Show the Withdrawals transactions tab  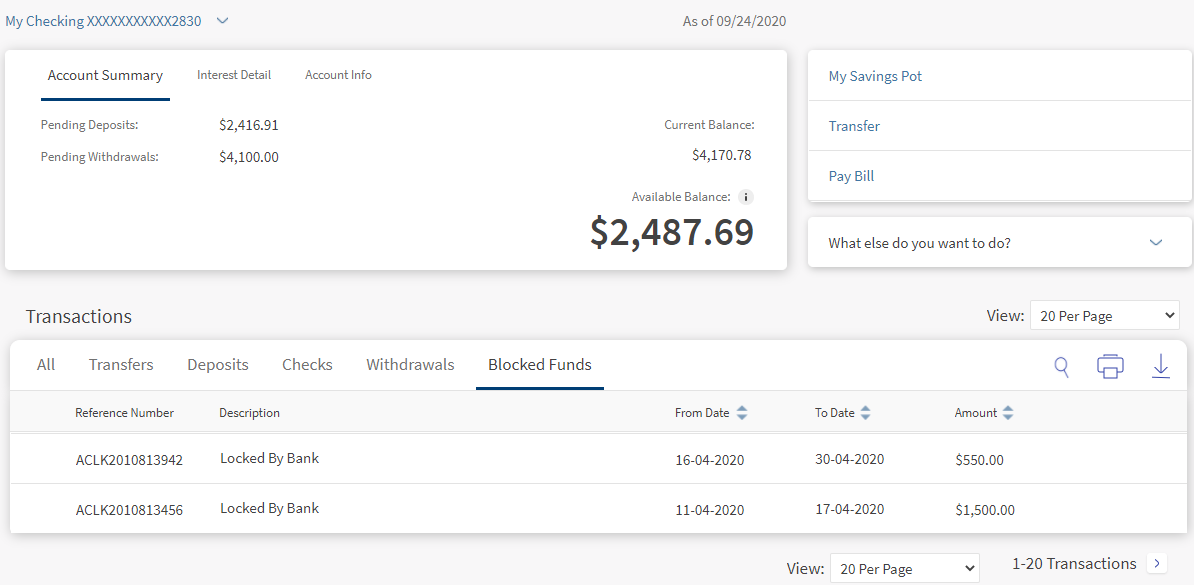pos(410,365)
